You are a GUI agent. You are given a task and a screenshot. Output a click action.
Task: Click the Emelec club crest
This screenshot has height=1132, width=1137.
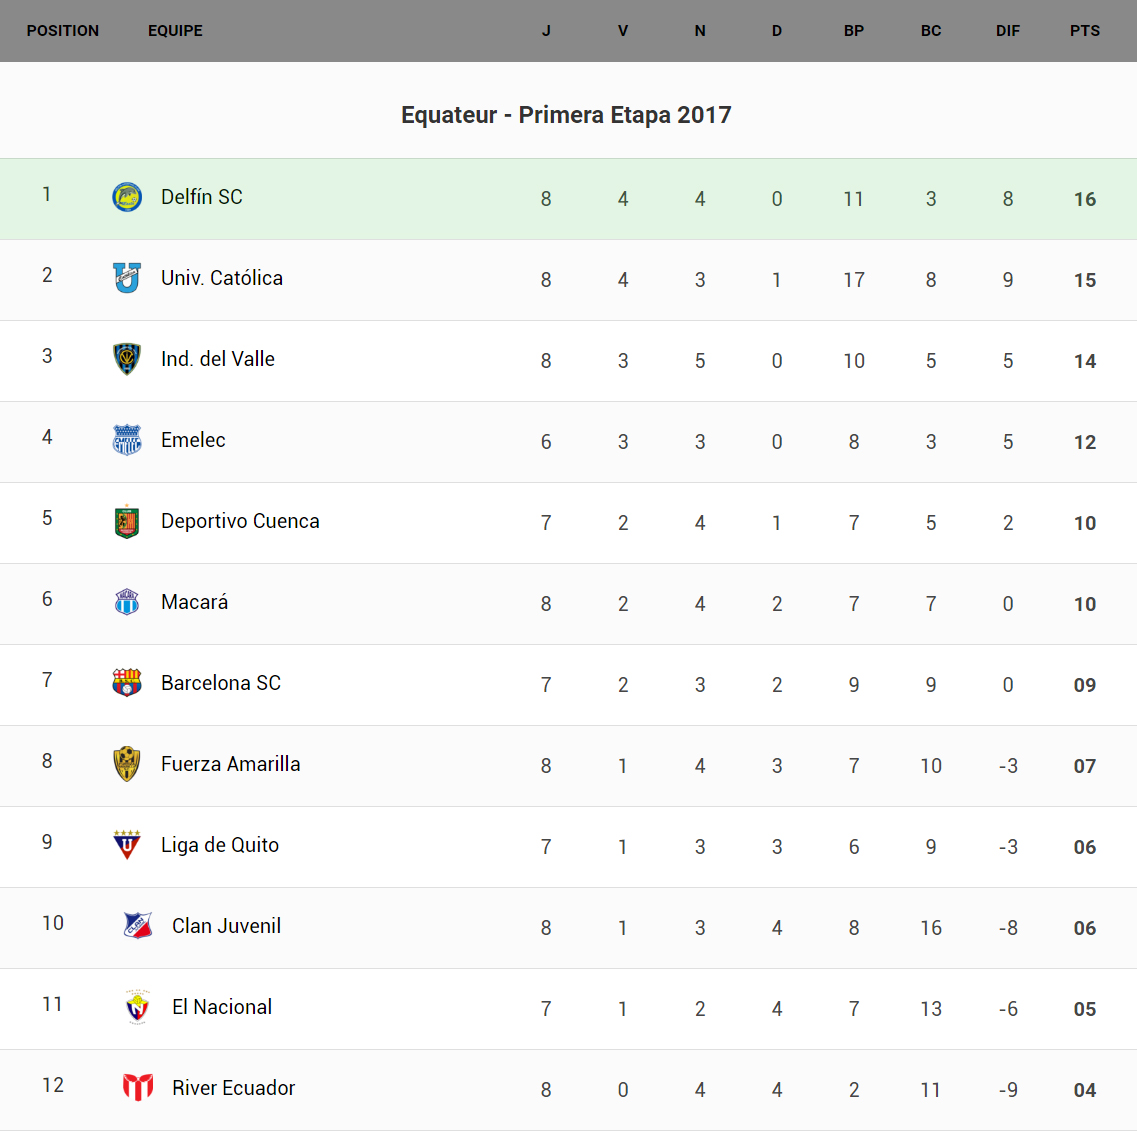click(x=127, y=440)
